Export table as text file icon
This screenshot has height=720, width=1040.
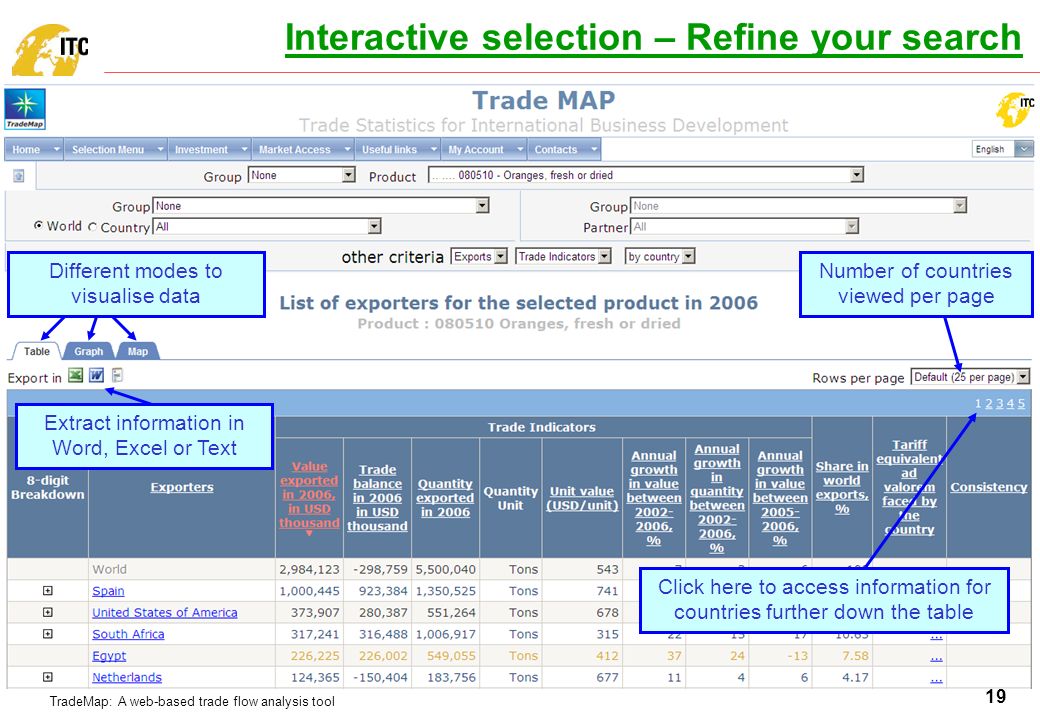tap(117, 375)
